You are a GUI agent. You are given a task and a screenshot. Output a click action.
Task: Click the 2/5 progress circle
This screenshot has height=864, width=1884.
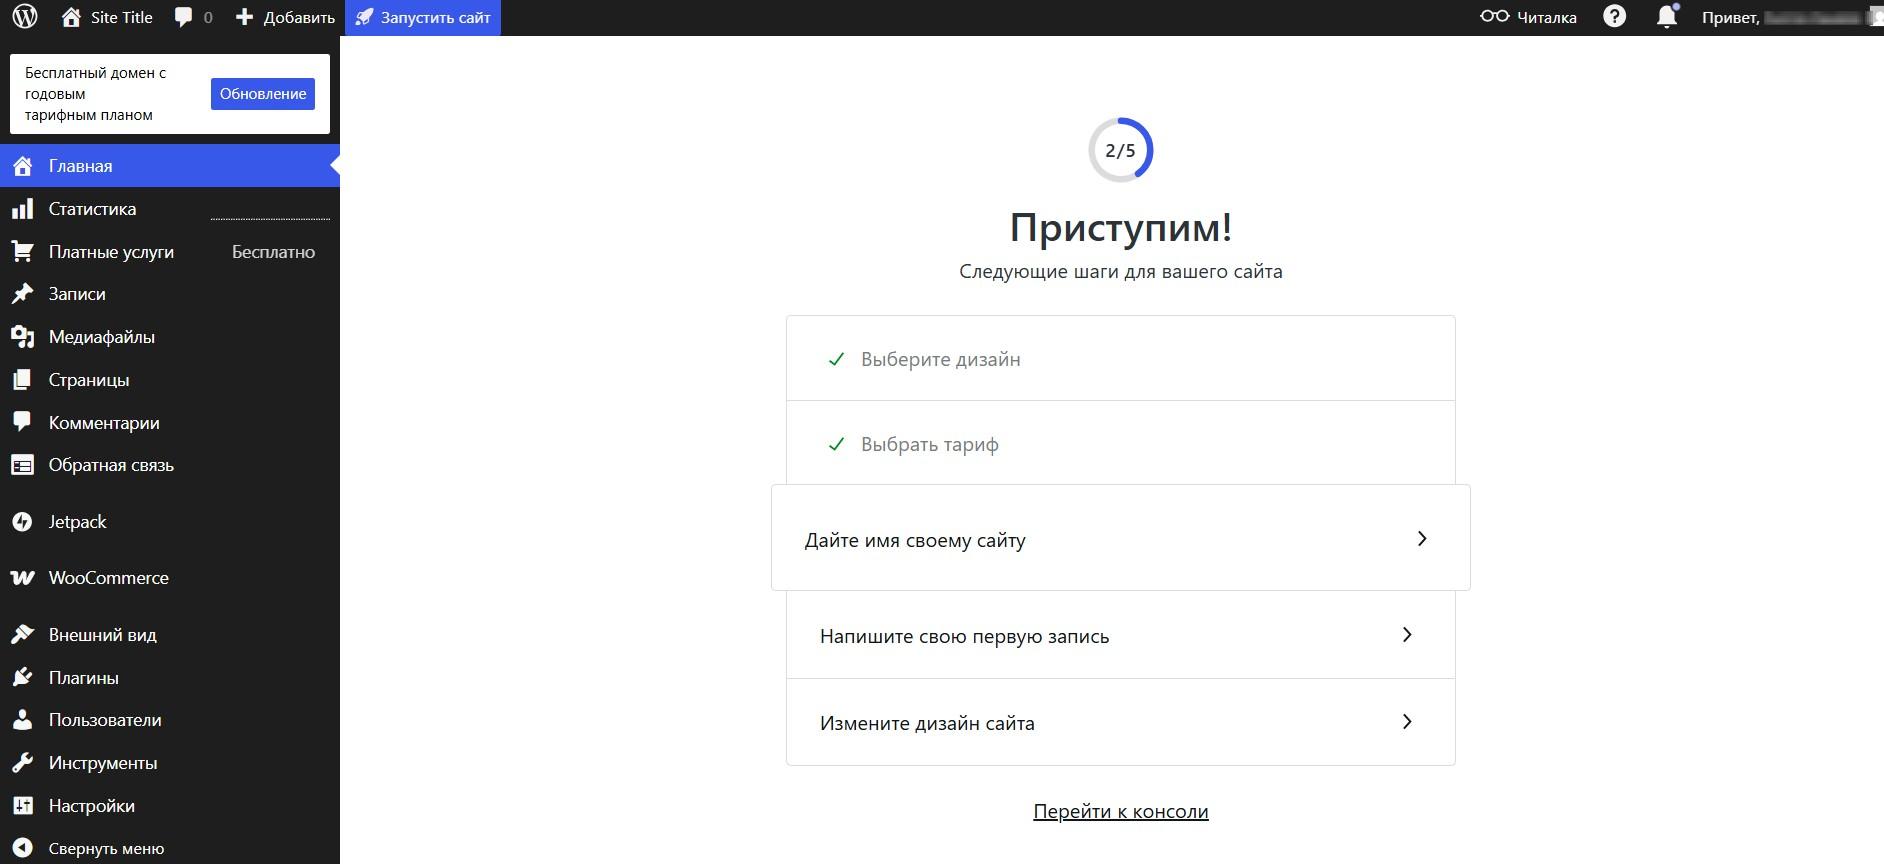coord(1120,151)
